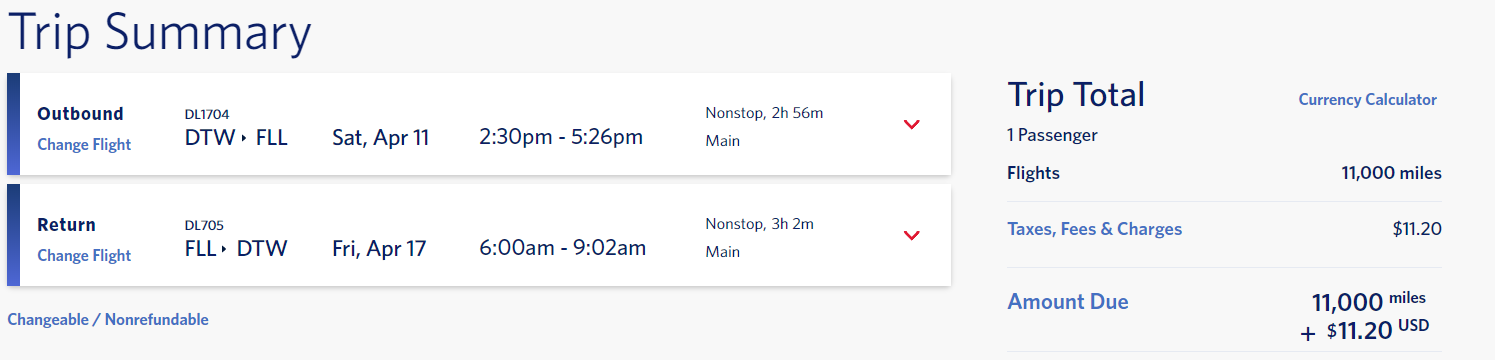
Task: Click the blue accent bar on Outbound card
Action: (x=13, y=124)
